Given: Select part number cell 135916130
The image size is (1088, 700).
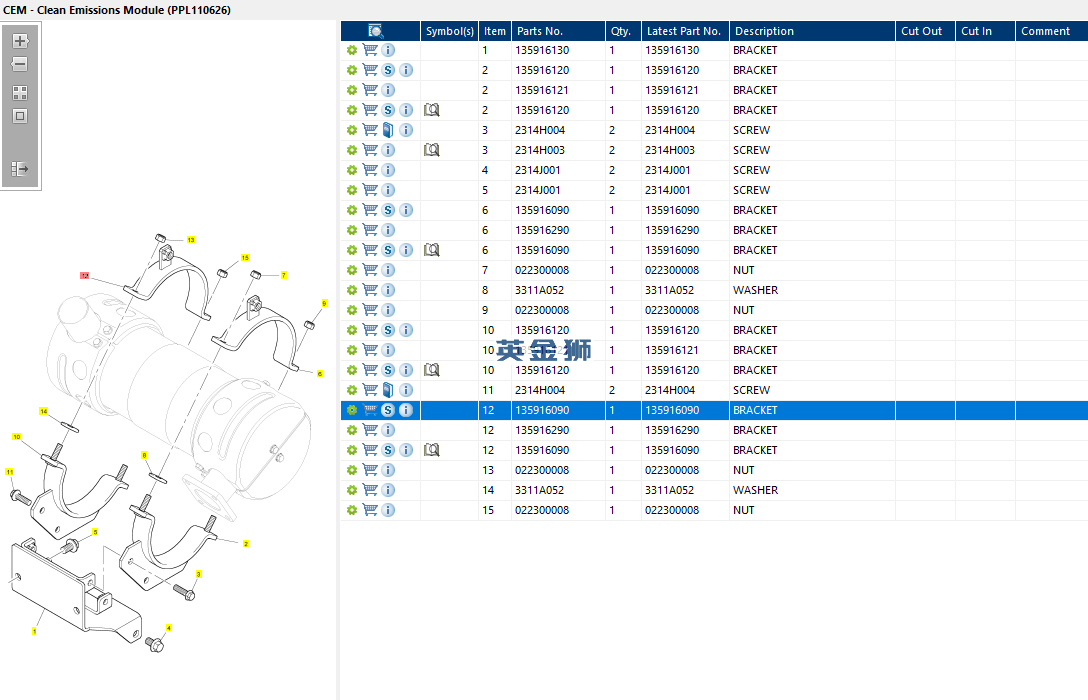Looking at the screenshot, I should [542, 50].
